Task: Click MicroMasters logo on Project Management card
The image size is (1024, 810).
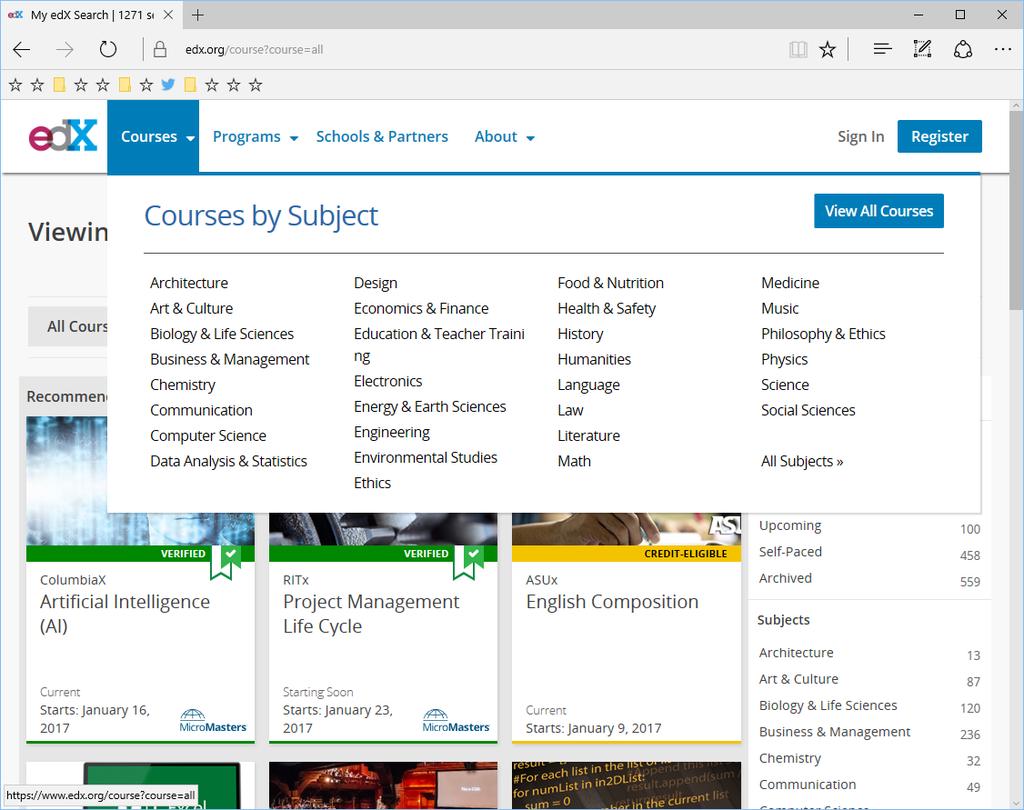Action: (x=456, y=721)
